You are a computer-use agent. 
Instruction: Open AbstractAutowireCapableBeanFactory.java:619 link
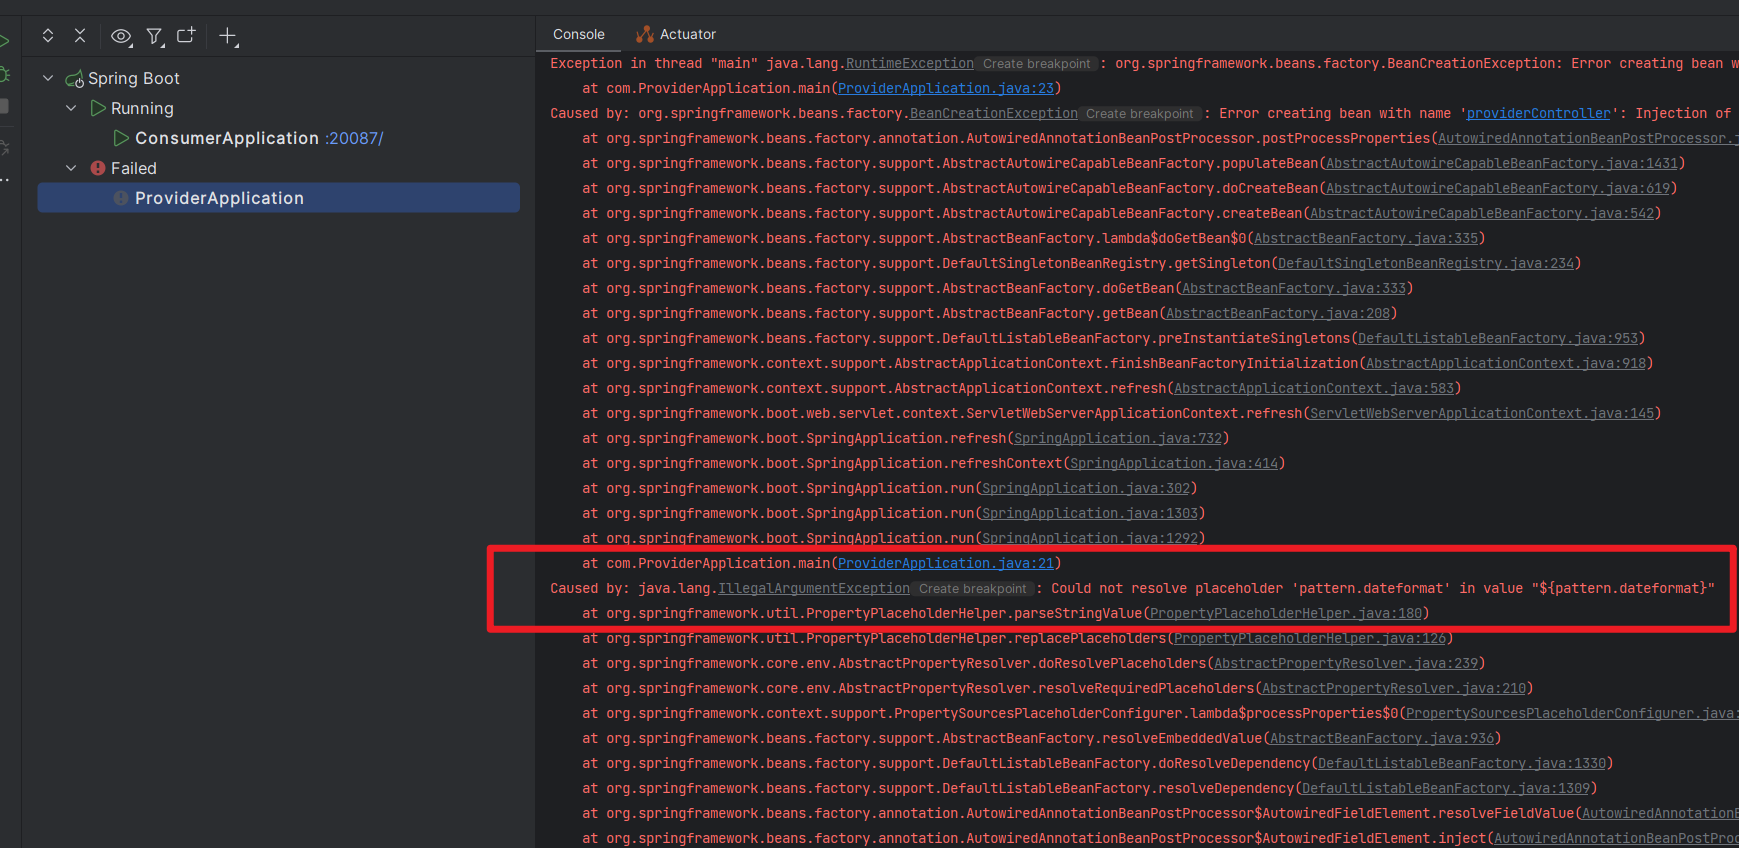(x=1498, y=188)
